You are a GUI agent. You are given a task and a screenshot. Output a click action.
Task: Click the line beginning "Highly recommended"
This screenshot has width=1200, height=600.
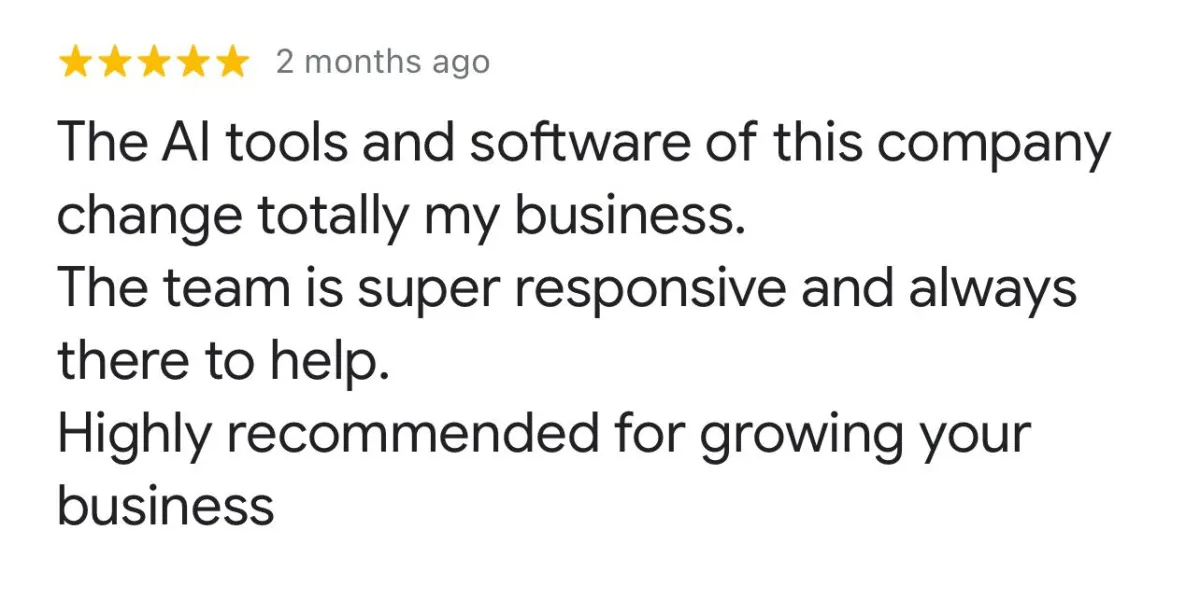(x=543, y=435)
